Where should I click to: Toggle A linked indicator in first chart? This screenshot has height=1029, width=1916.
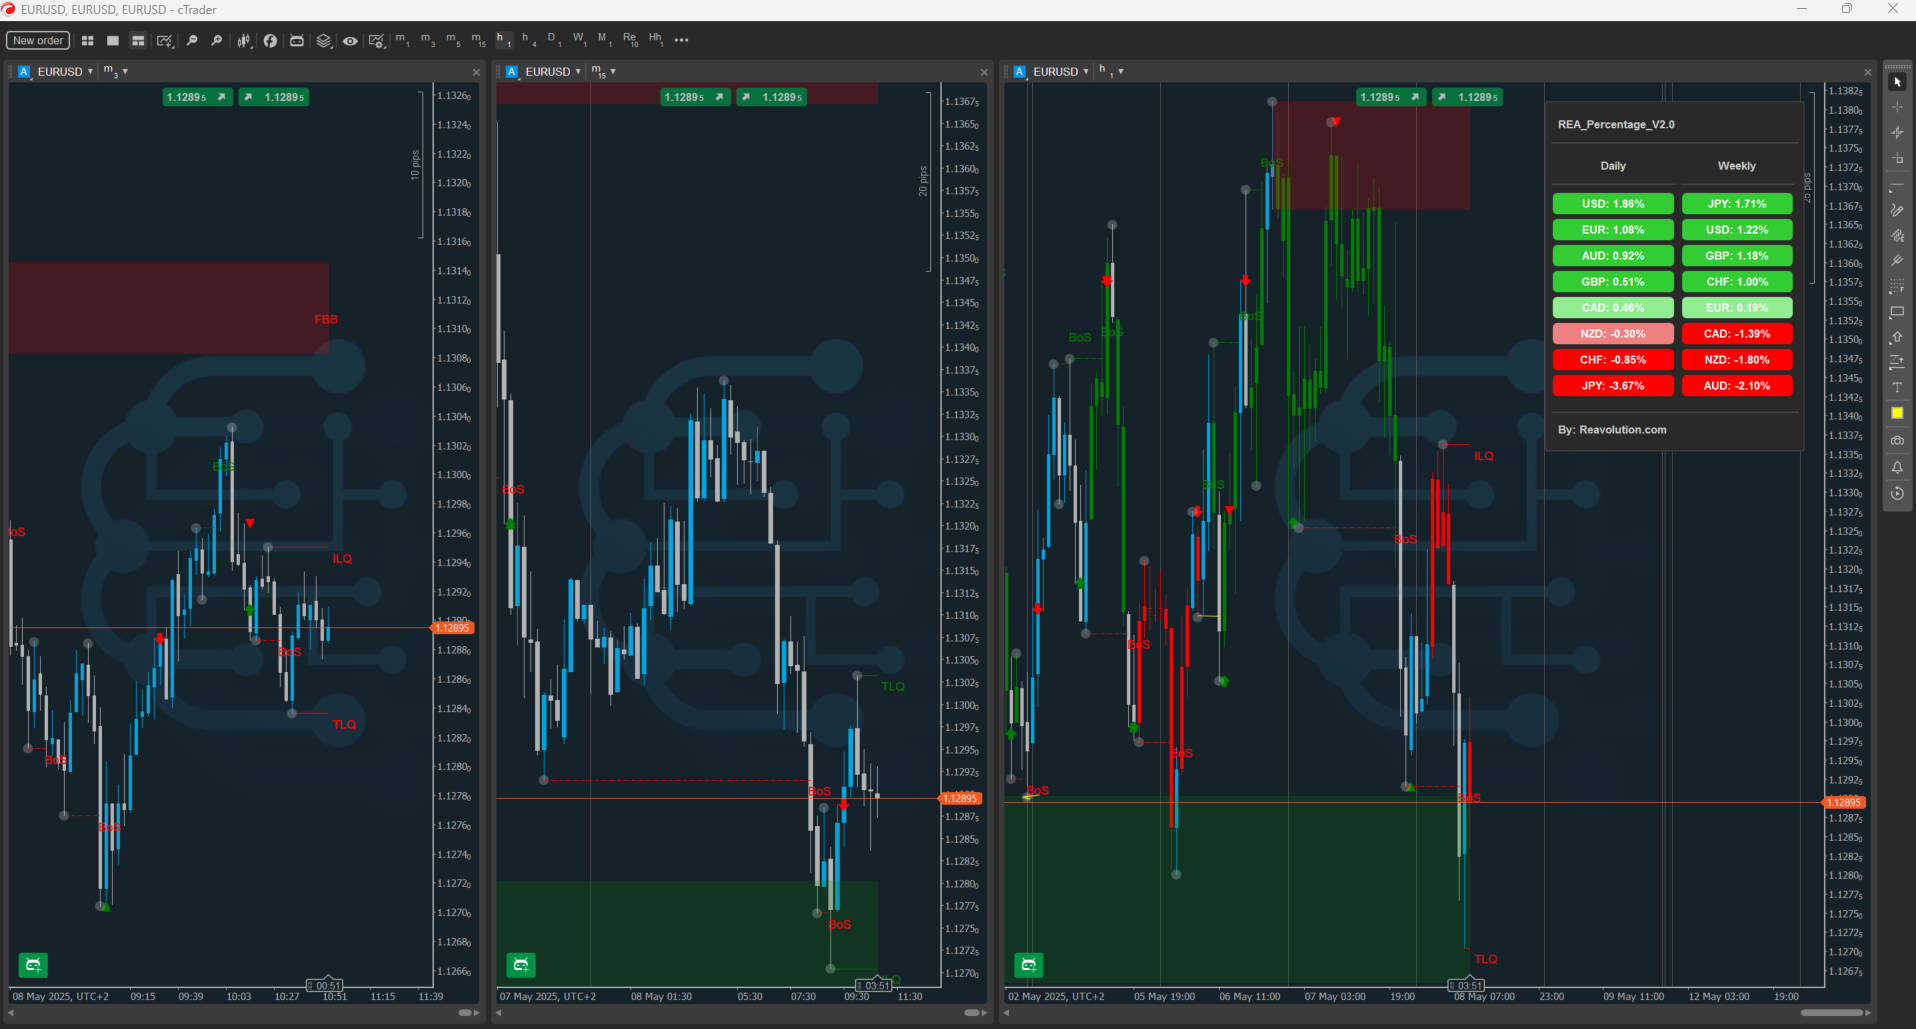tap(25, 72)
